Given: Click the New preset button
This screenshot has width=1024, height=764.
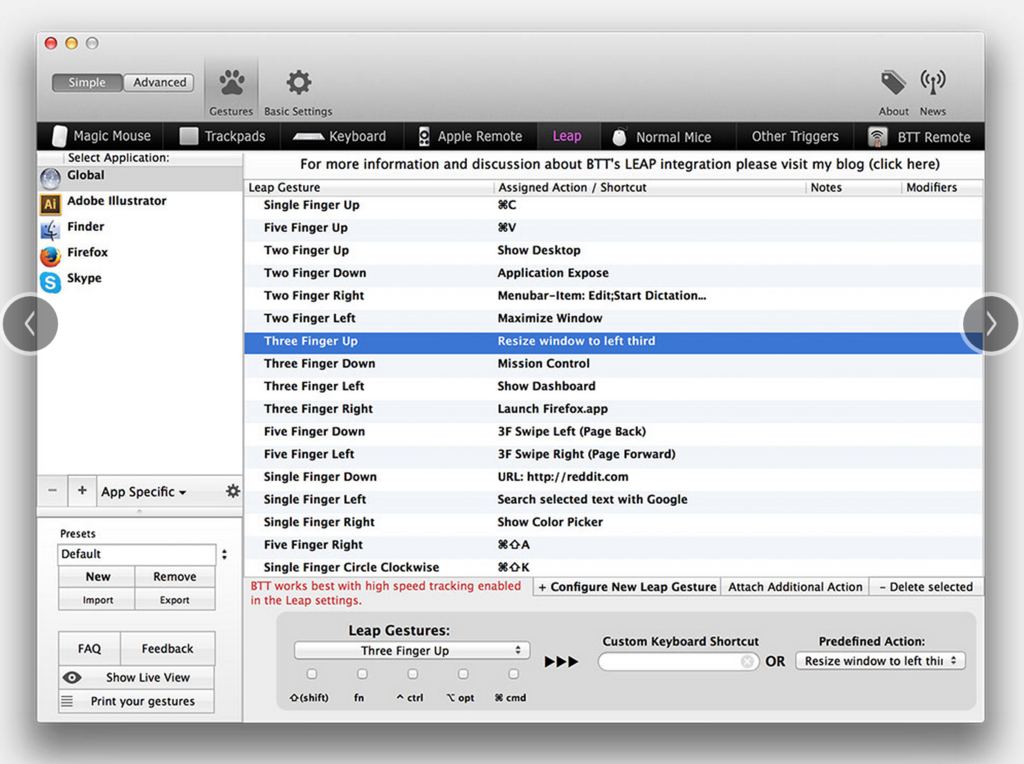Looking at the screenshot, I should (x=97, y=577).
